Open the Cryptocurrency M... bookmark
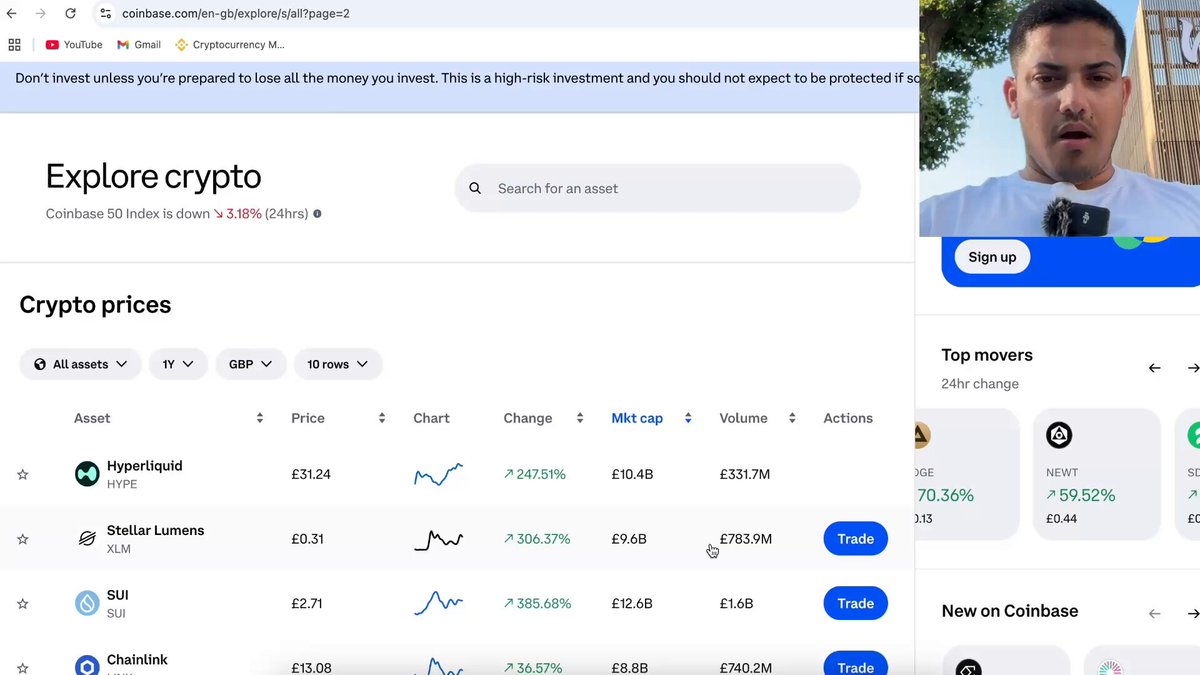This screenshot has width=1200, height=675. pos(230,45)
